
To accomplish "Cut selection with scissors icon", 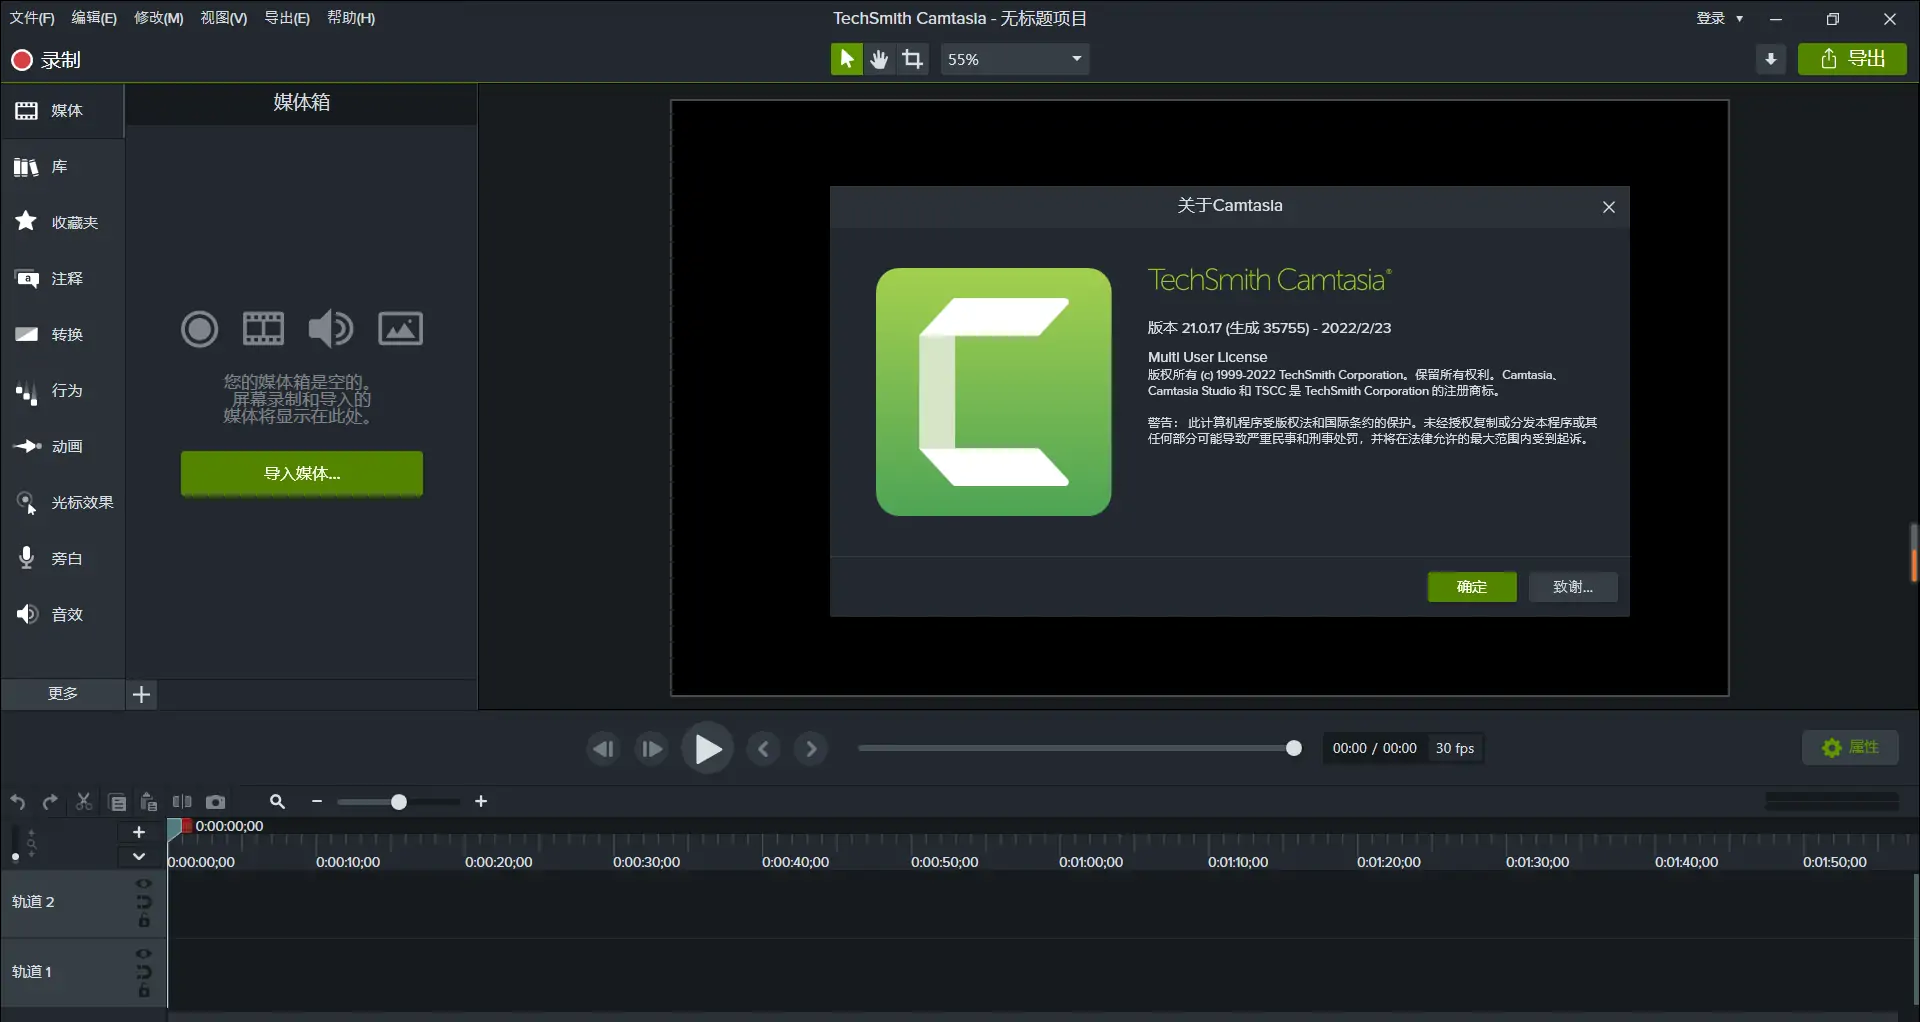I will pyautogui.click(x=84, y=802).
